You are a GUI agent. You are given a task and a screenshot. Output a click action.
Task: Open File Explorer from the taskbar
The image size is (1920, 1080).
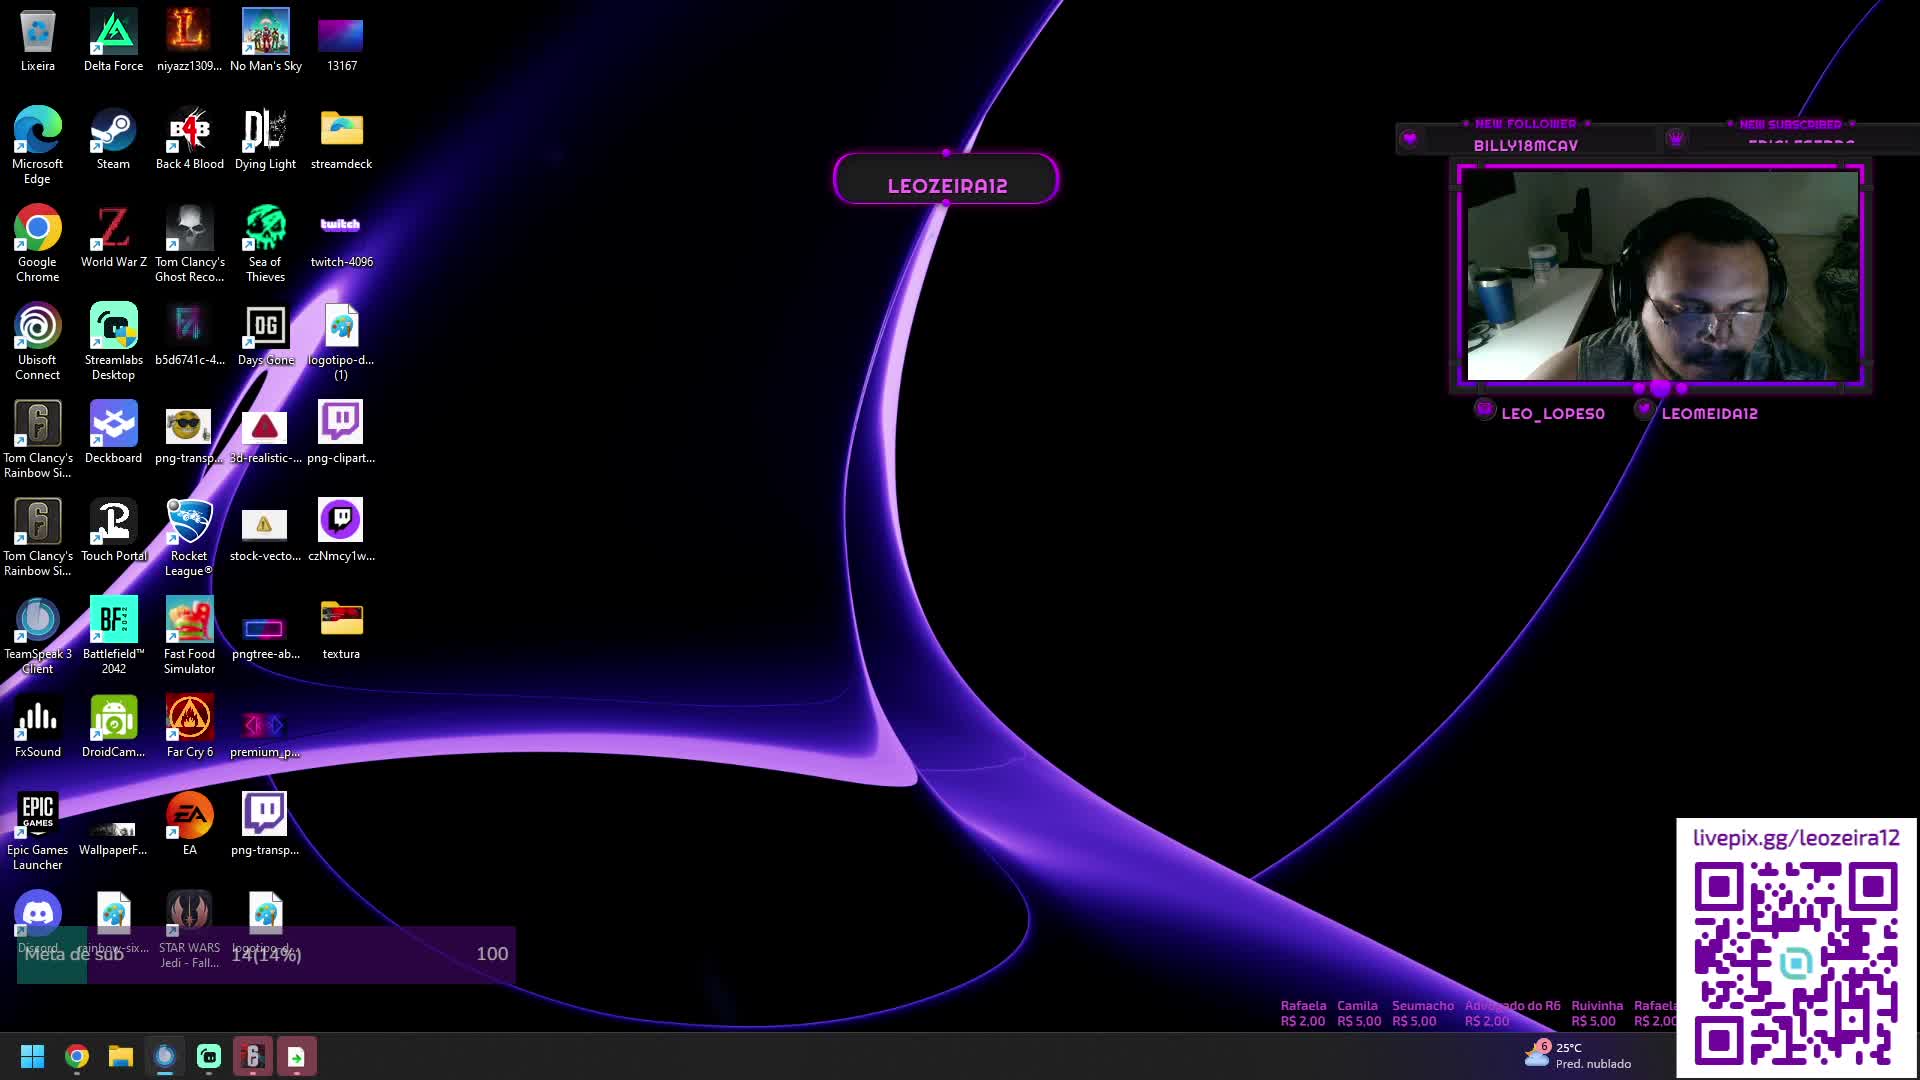[x=121, y=1056]
